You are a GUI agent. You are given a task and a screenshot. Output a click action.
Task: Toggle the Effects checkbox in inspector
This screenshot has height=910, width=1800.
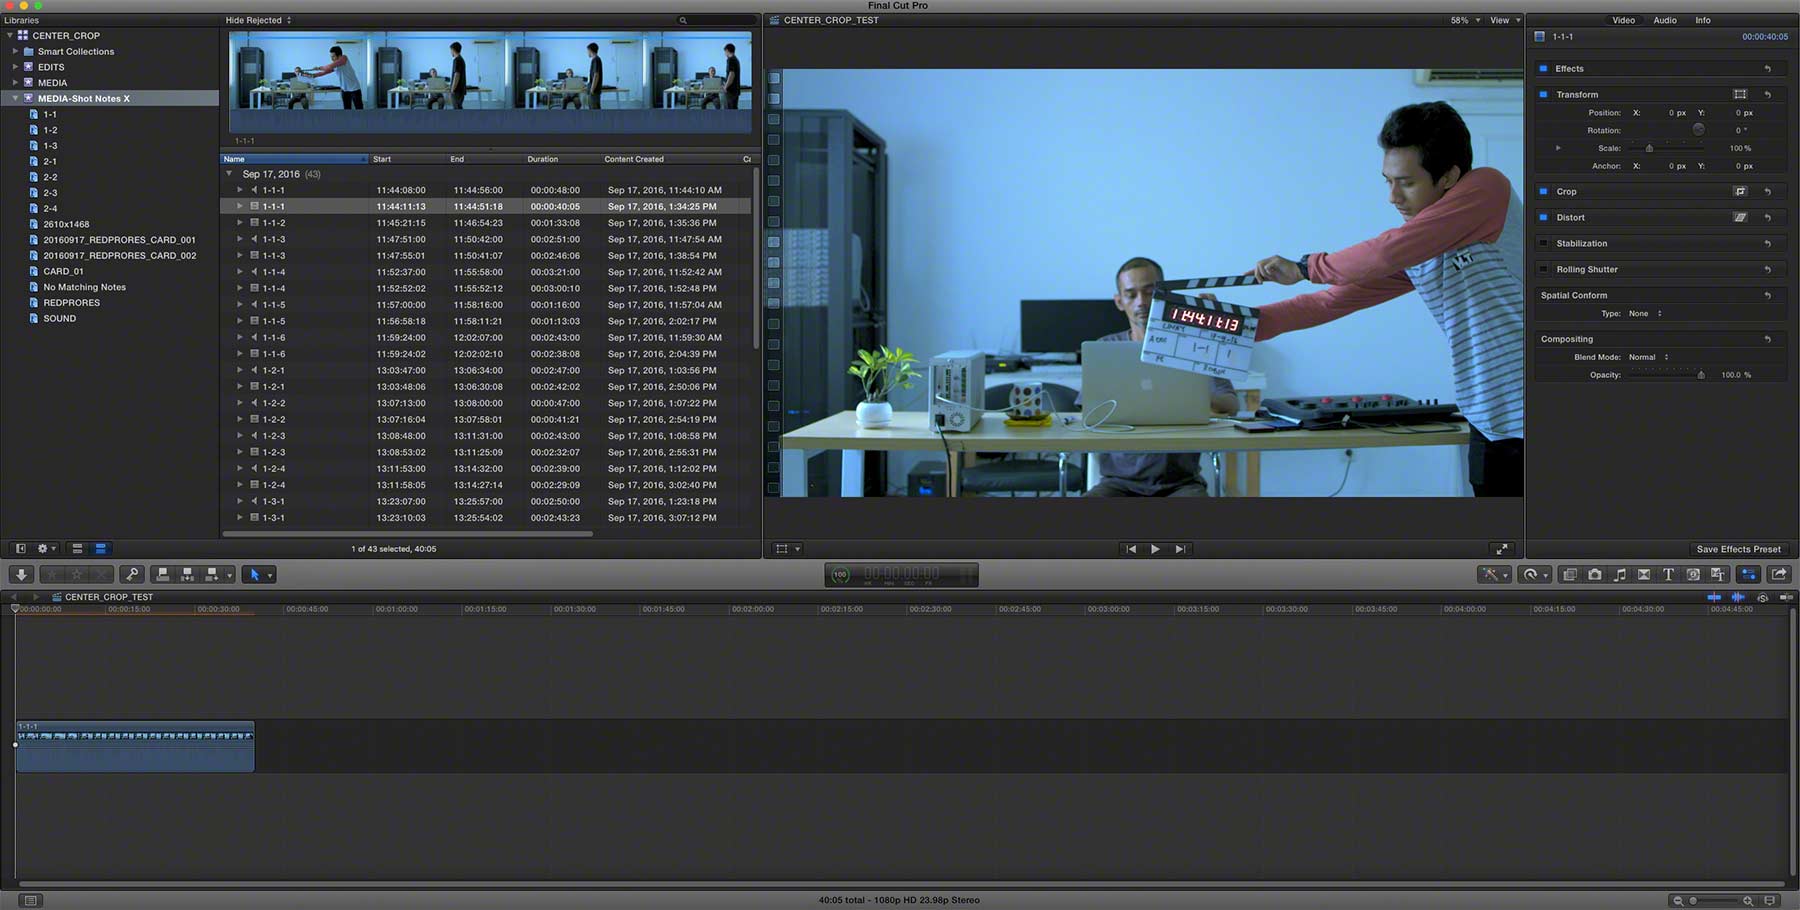coord(1543,69)
